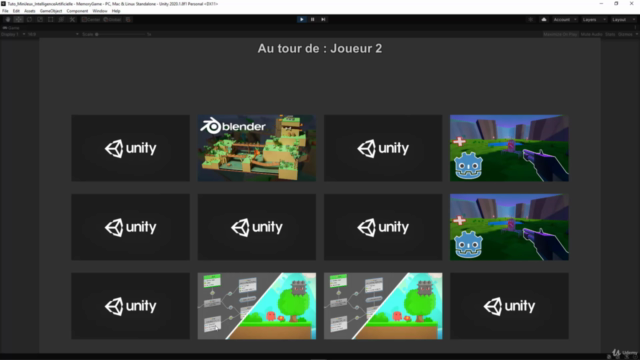
Task: Restore down the Unity window
Action: coord(616,4)
